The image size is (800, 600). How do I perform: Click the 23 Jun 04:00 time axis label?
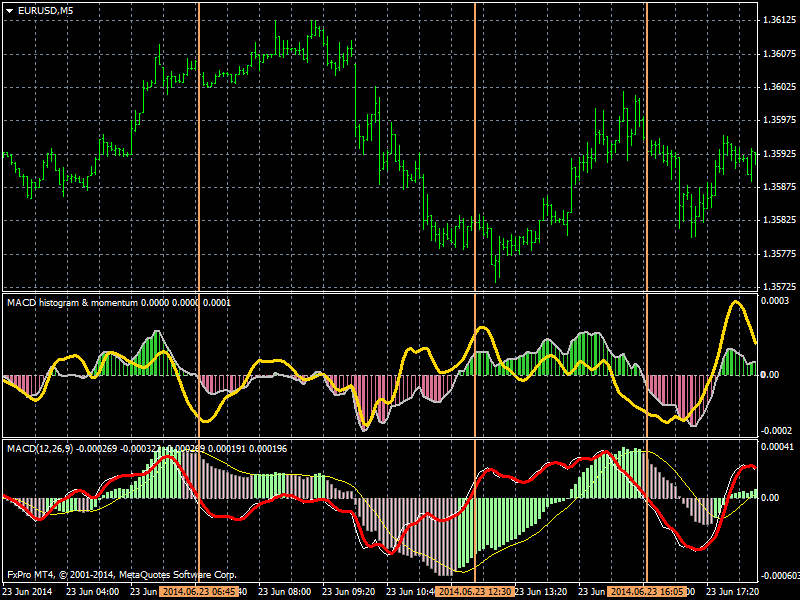(92, 592)
